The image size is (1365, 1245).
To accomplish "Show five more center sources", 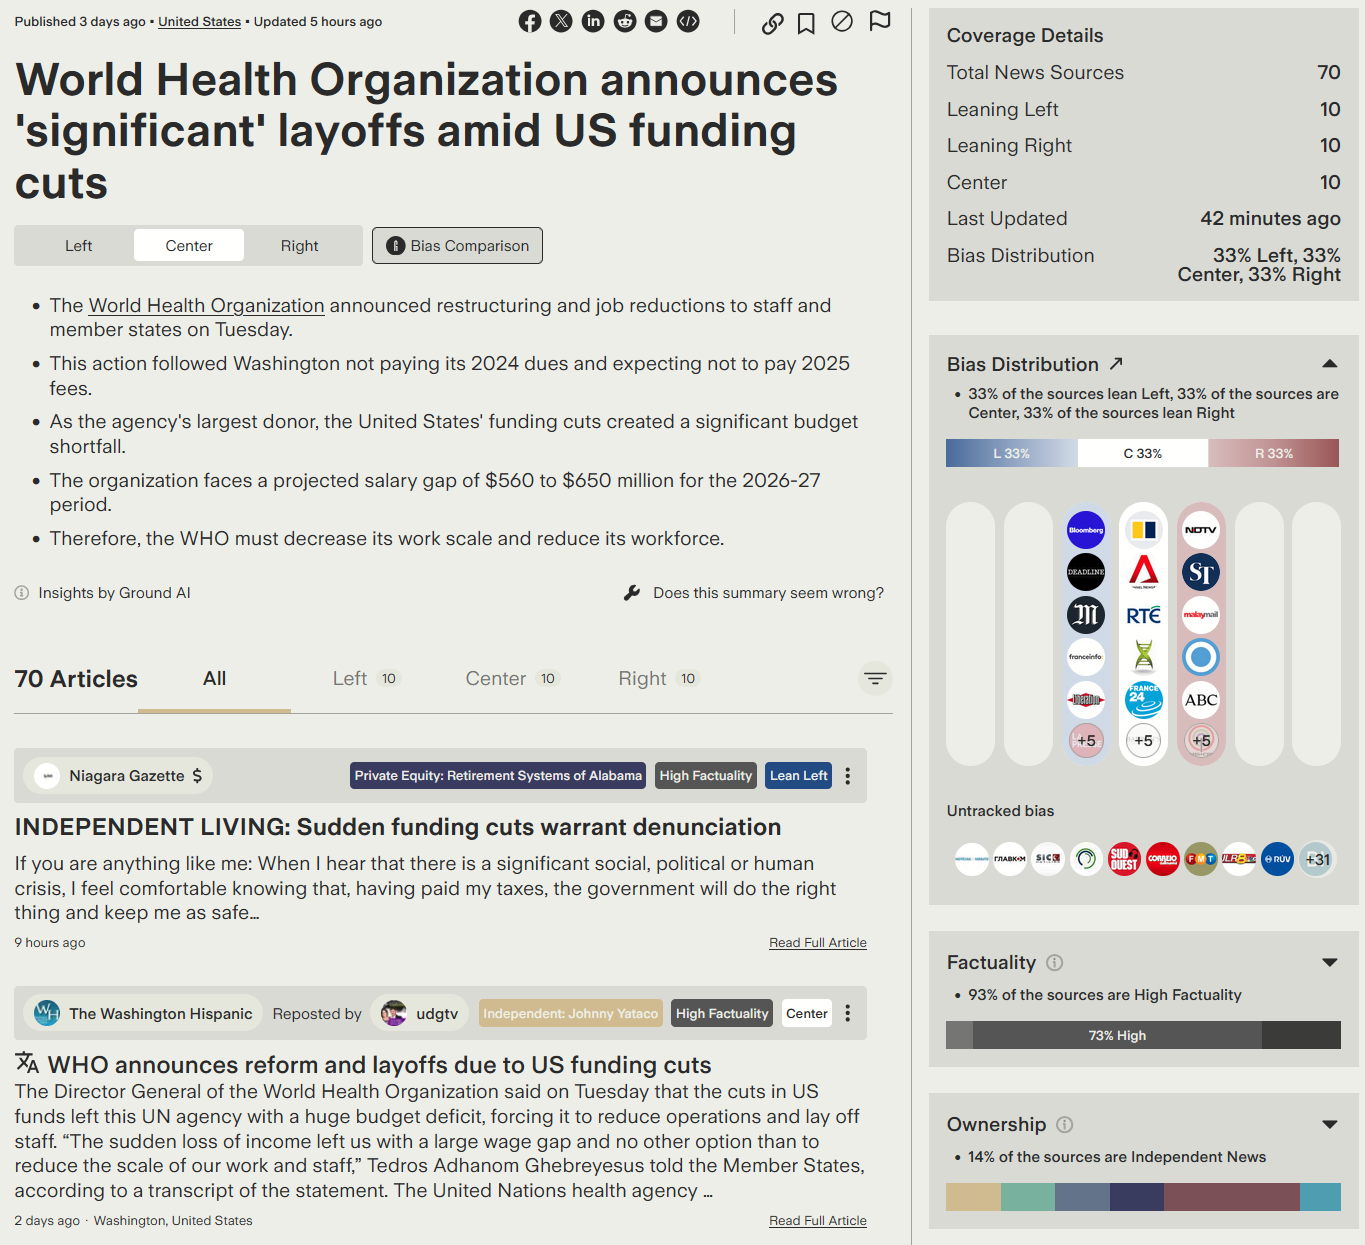I will [x=1144, y=741].
